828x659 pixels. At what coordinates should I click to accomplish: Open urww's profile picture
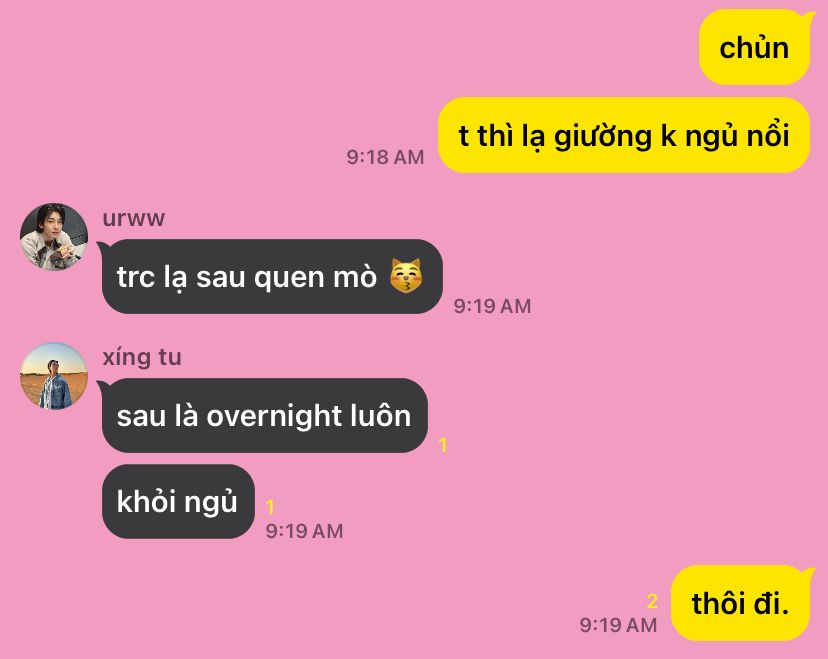click(54, 237)
